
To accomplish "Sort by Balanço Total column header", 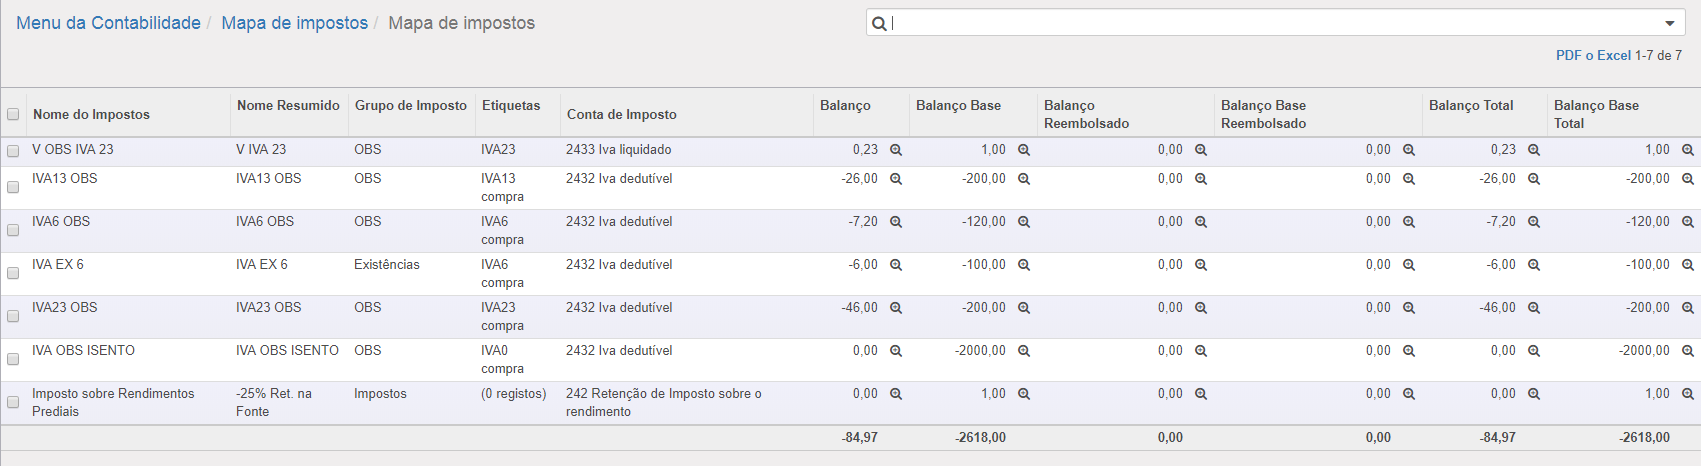I will (1471, 105).
